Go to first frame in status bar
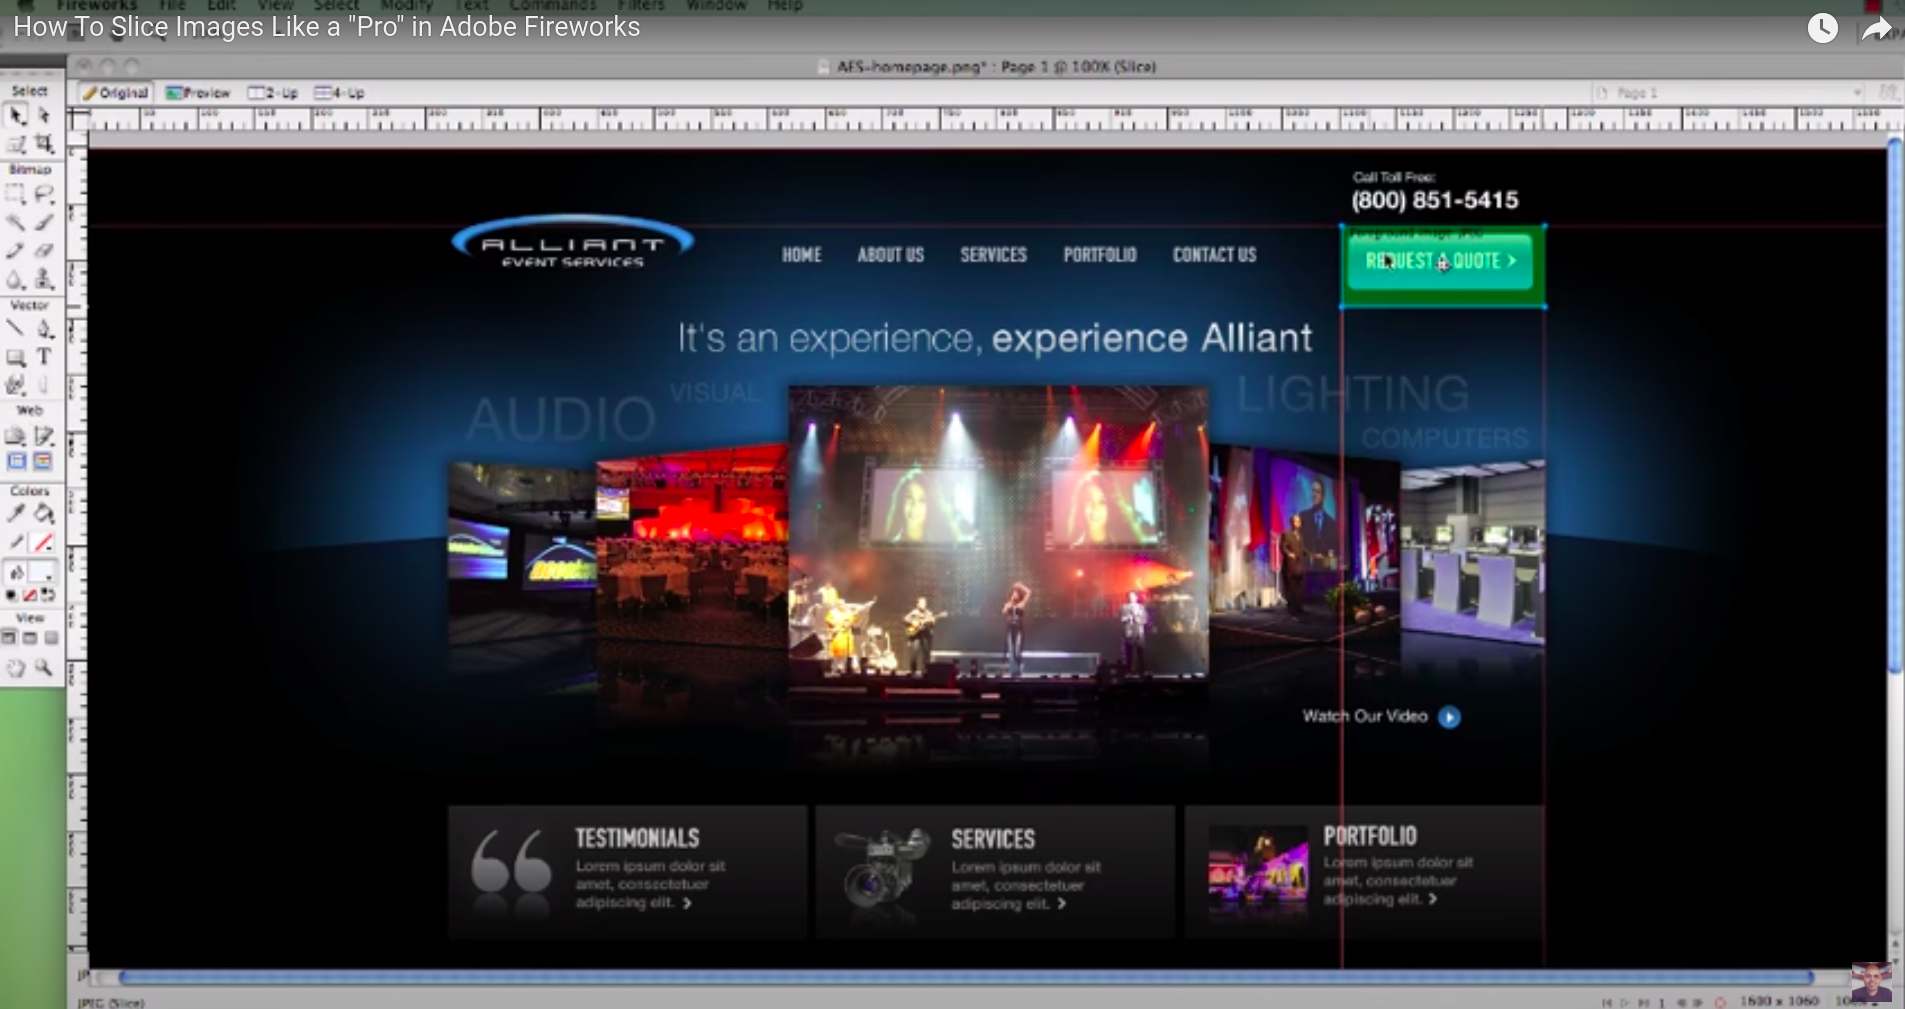The height and width of the screenshot is (1009, 1905). click(1607, 1002)
